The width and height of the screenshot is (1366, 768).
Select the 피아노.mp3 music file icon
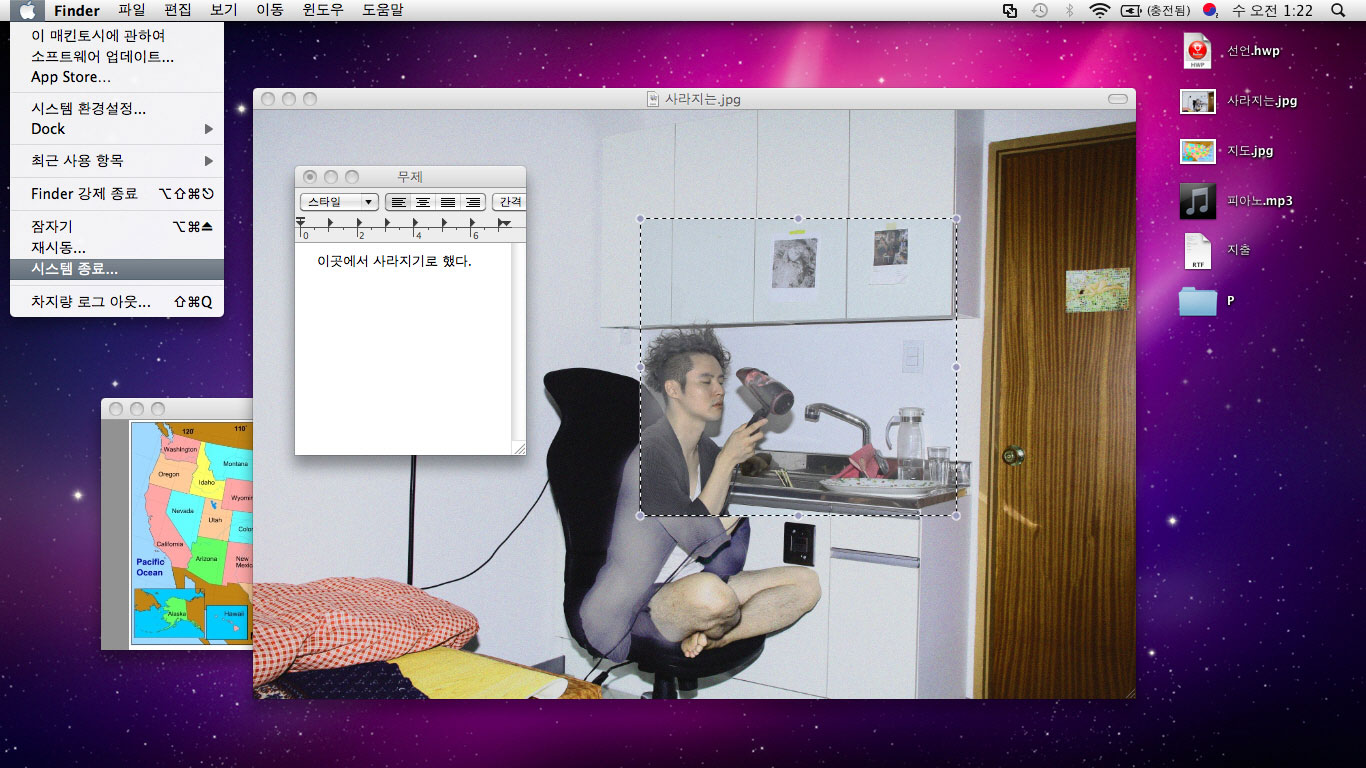click(1197, 201)
